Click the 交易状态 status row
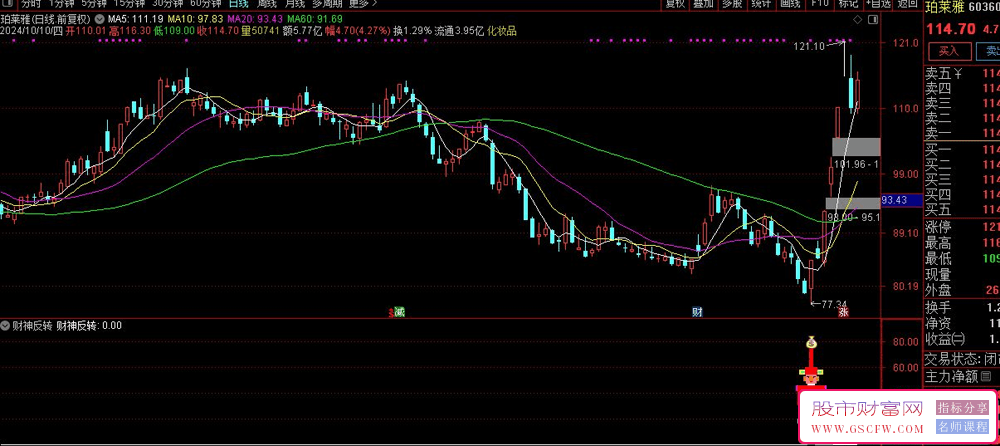This screenshot has height=446, width=1000. [x=962, y=359]
